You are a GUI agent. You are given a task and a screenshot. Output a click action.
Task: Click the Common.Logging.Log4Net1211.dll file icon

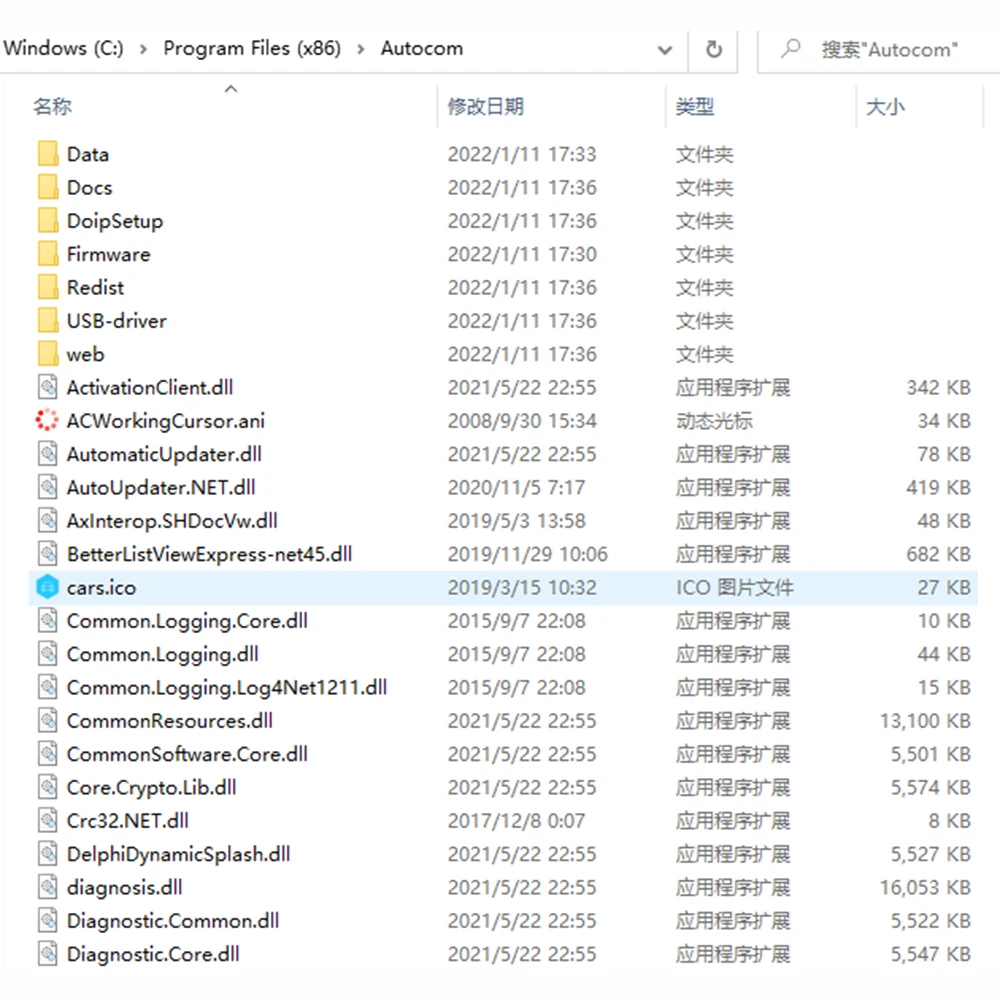[48, 687]
